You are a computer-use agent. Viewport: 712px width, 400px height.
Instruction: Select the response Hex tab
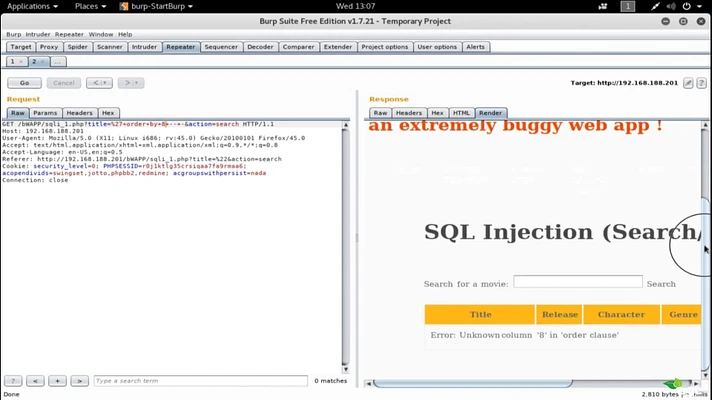pos(437,113)
